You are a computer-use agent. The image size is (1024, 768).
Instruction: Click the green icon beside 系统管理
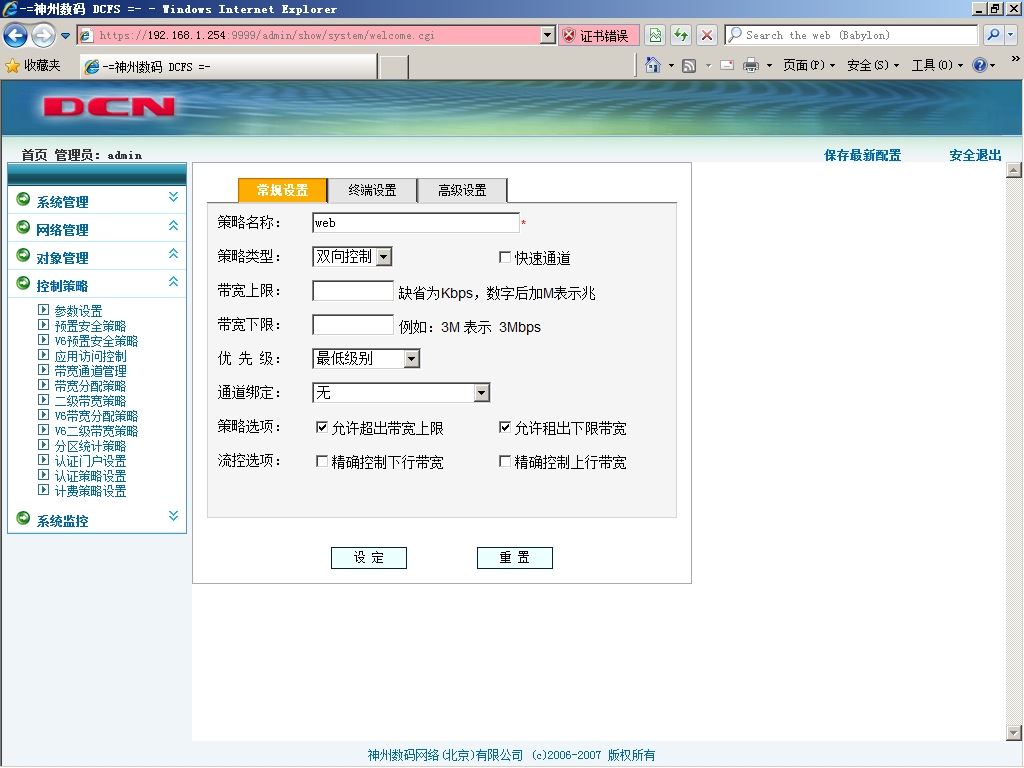tap(23, 199)
